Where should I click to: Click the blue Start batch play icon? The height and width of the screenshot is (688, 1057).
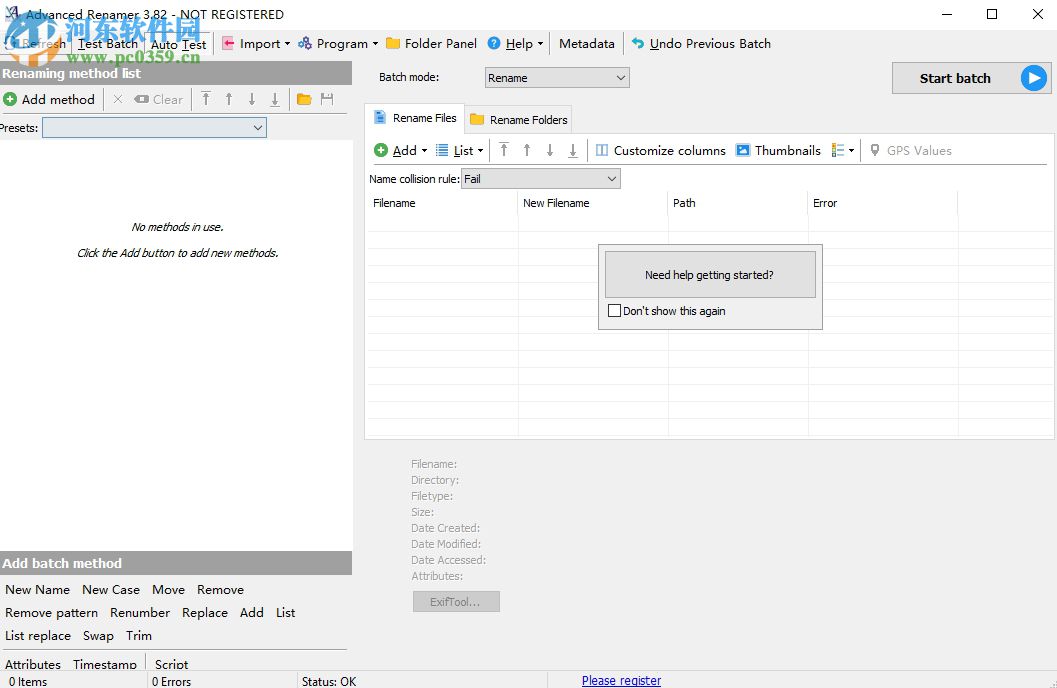[x=1033, y=78]
